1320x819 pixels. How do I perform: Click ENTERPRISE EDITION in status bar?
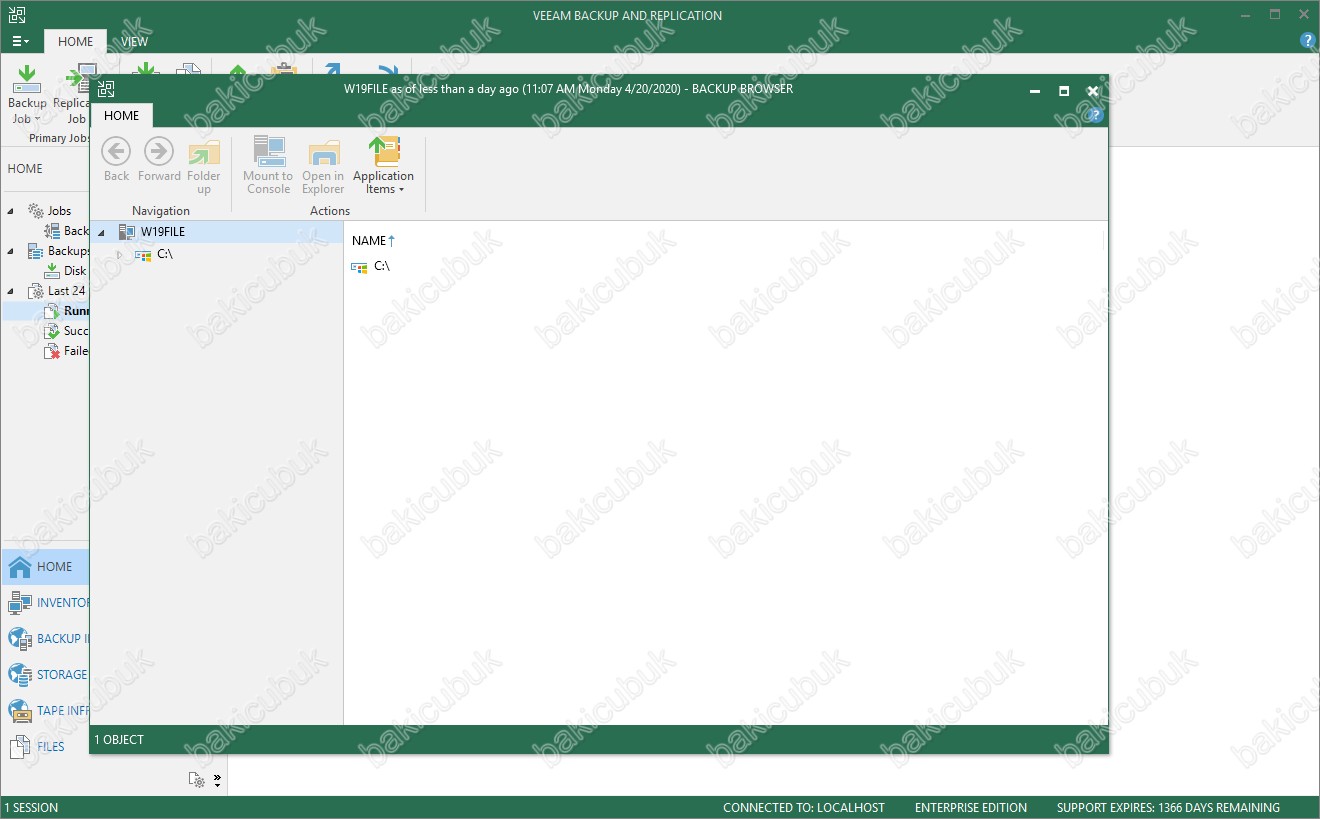971,808
